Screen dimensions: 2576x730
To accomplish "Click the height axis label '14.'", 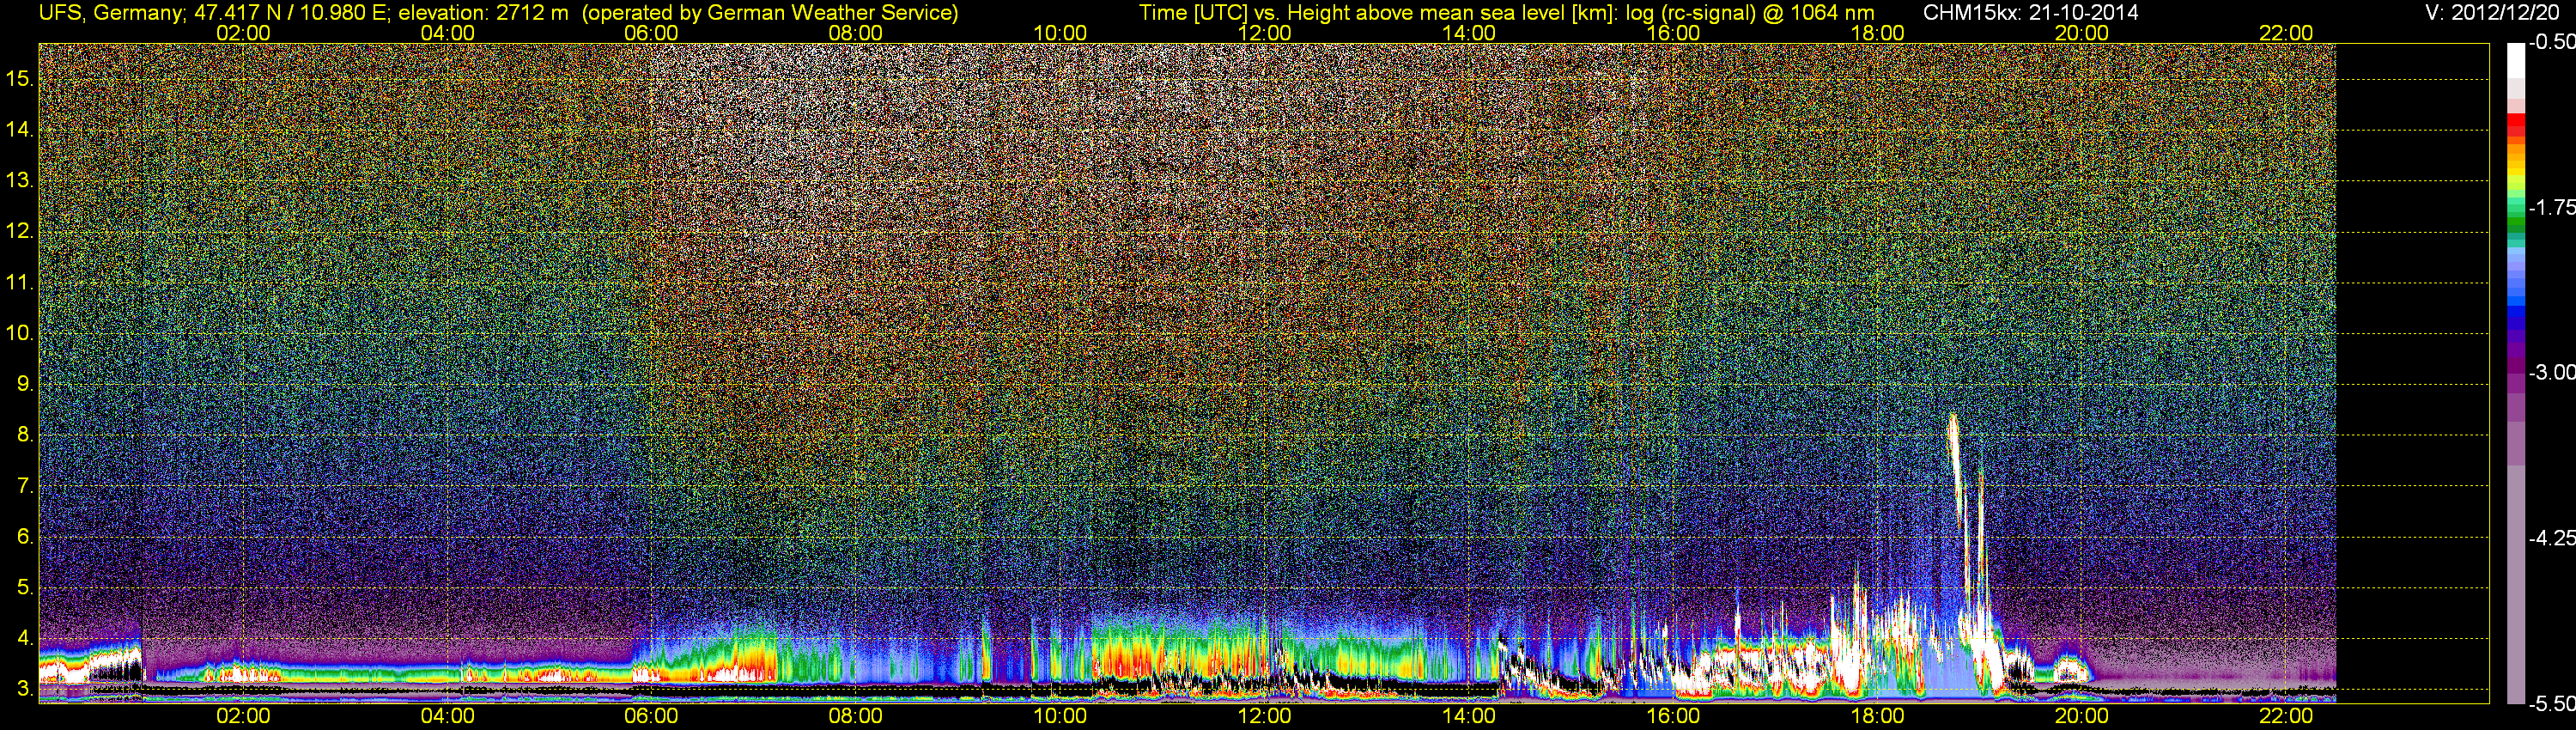I will [x=20, y=130].
